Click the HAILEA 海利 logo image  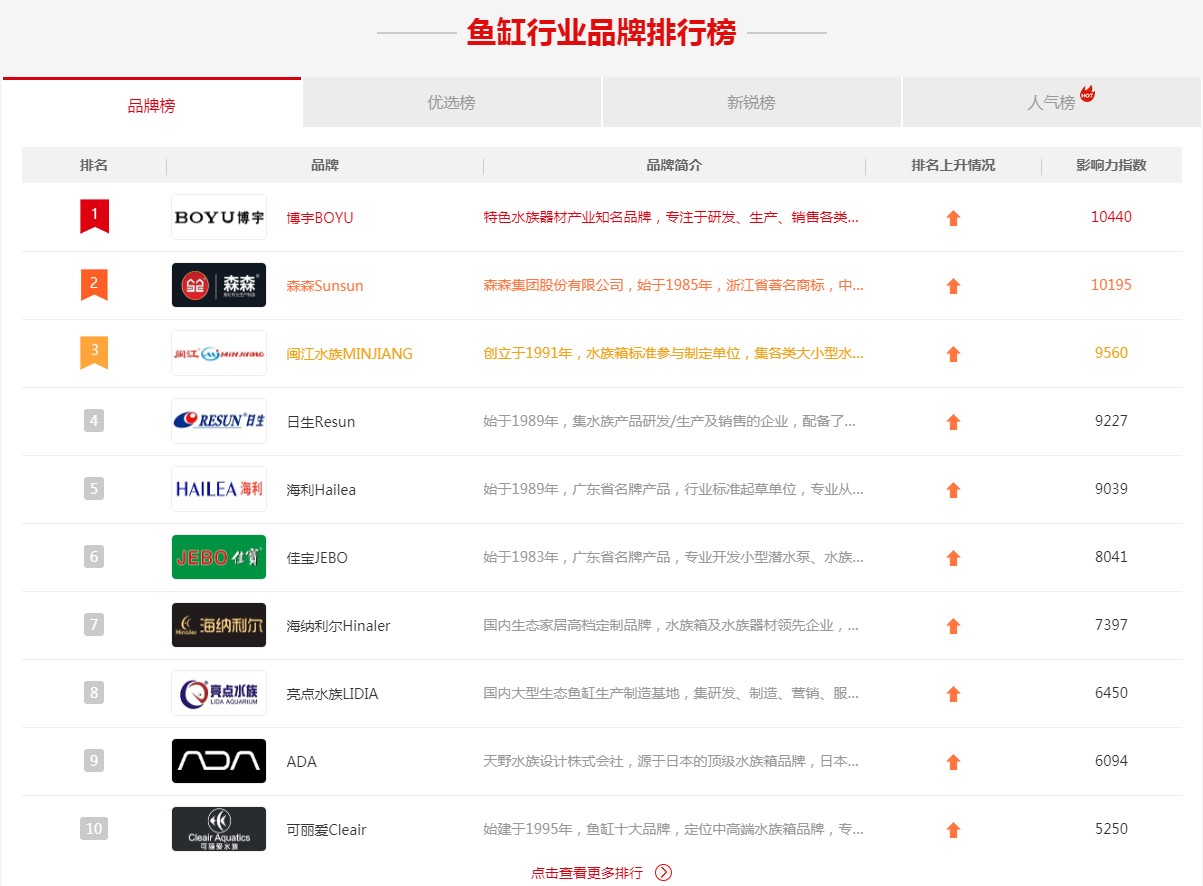[218, 489]
